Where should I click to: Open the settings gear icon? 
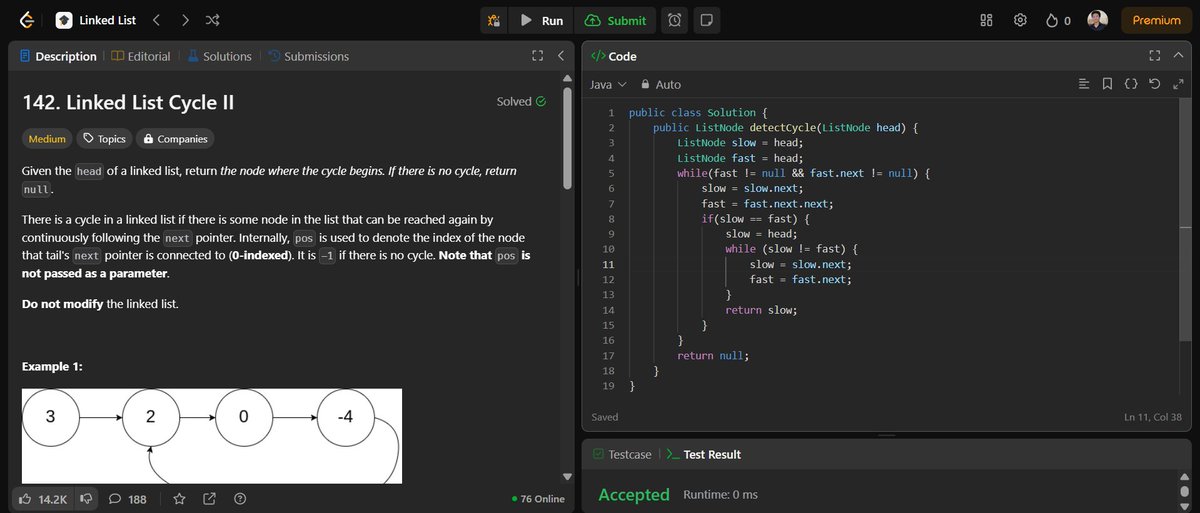pyautogui.click(x=1020, y=20)
